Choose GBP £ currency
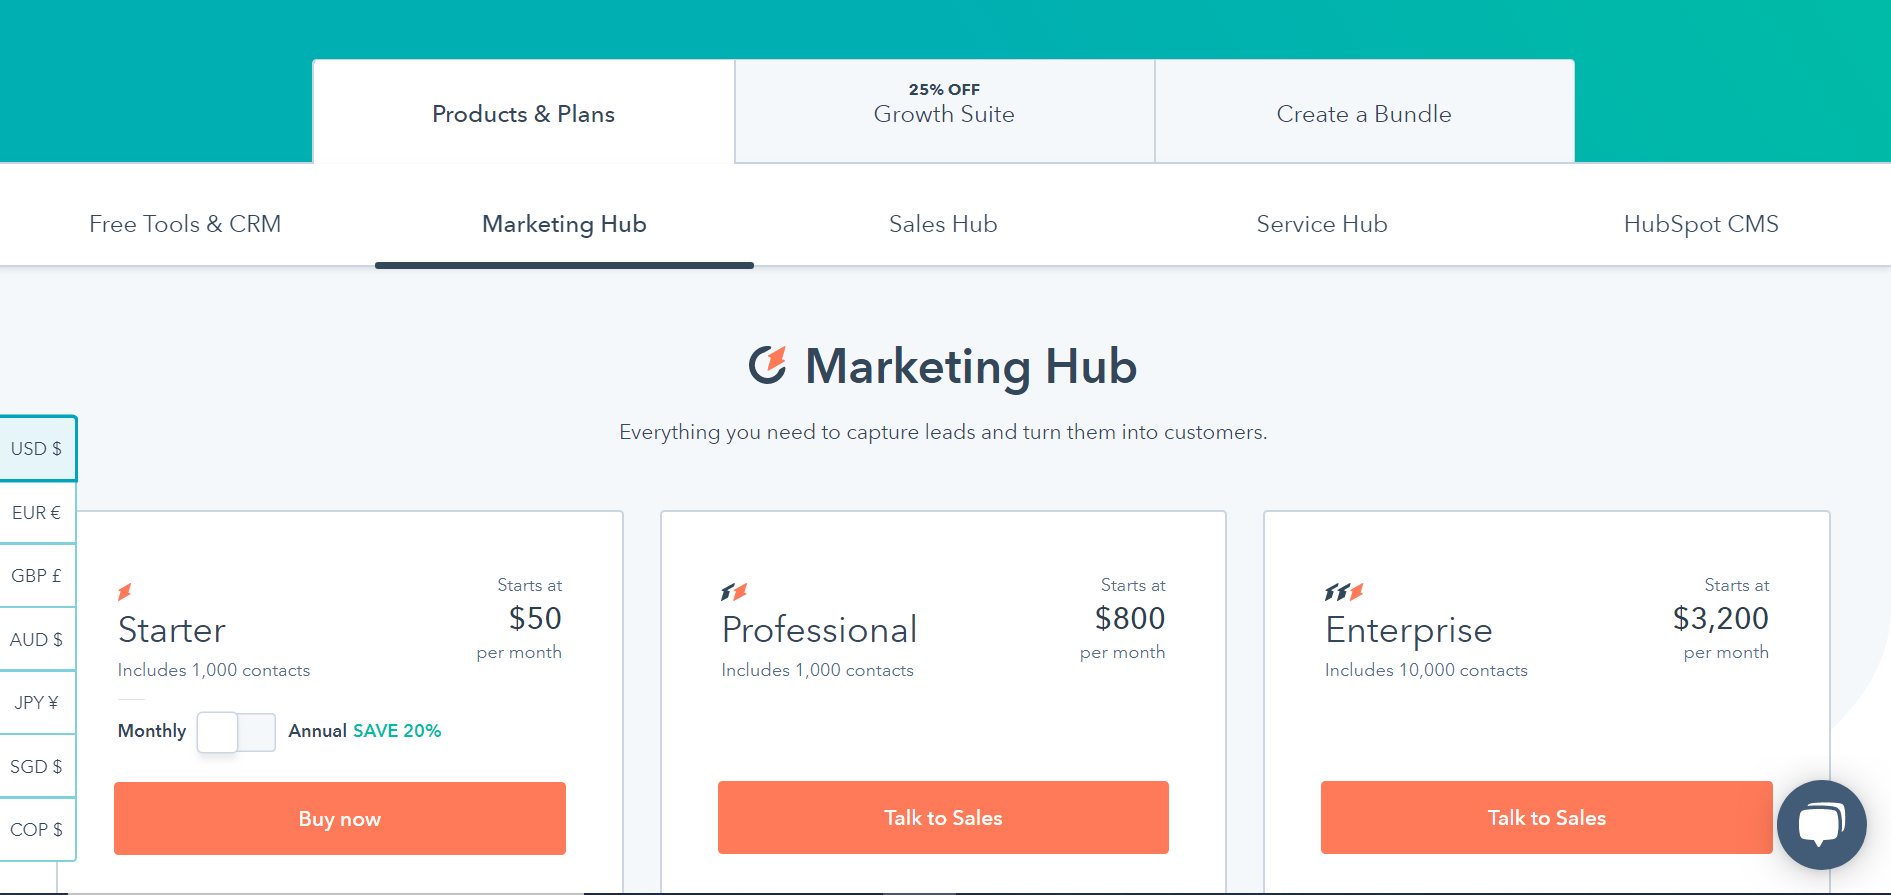The height and width of the screenshot is (895, 1891). coord(37,576)
